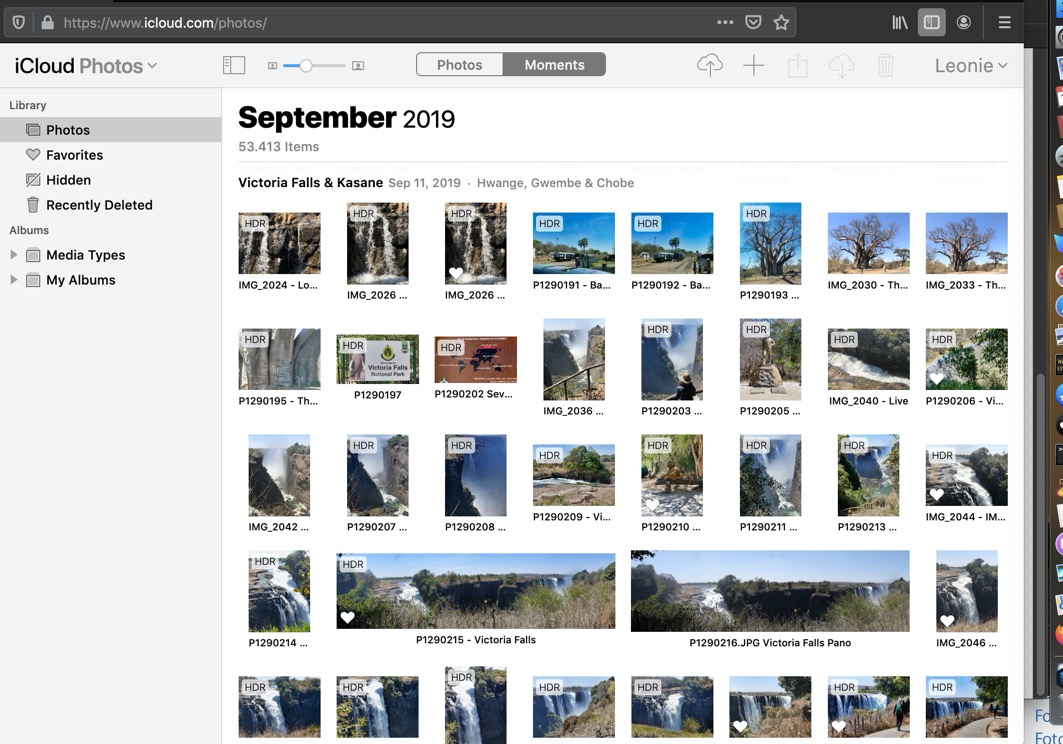The width and height of the screenshot is (1063, 744).
Task: Click the trash delete icon in toolbar
Action: coord(885,66)
